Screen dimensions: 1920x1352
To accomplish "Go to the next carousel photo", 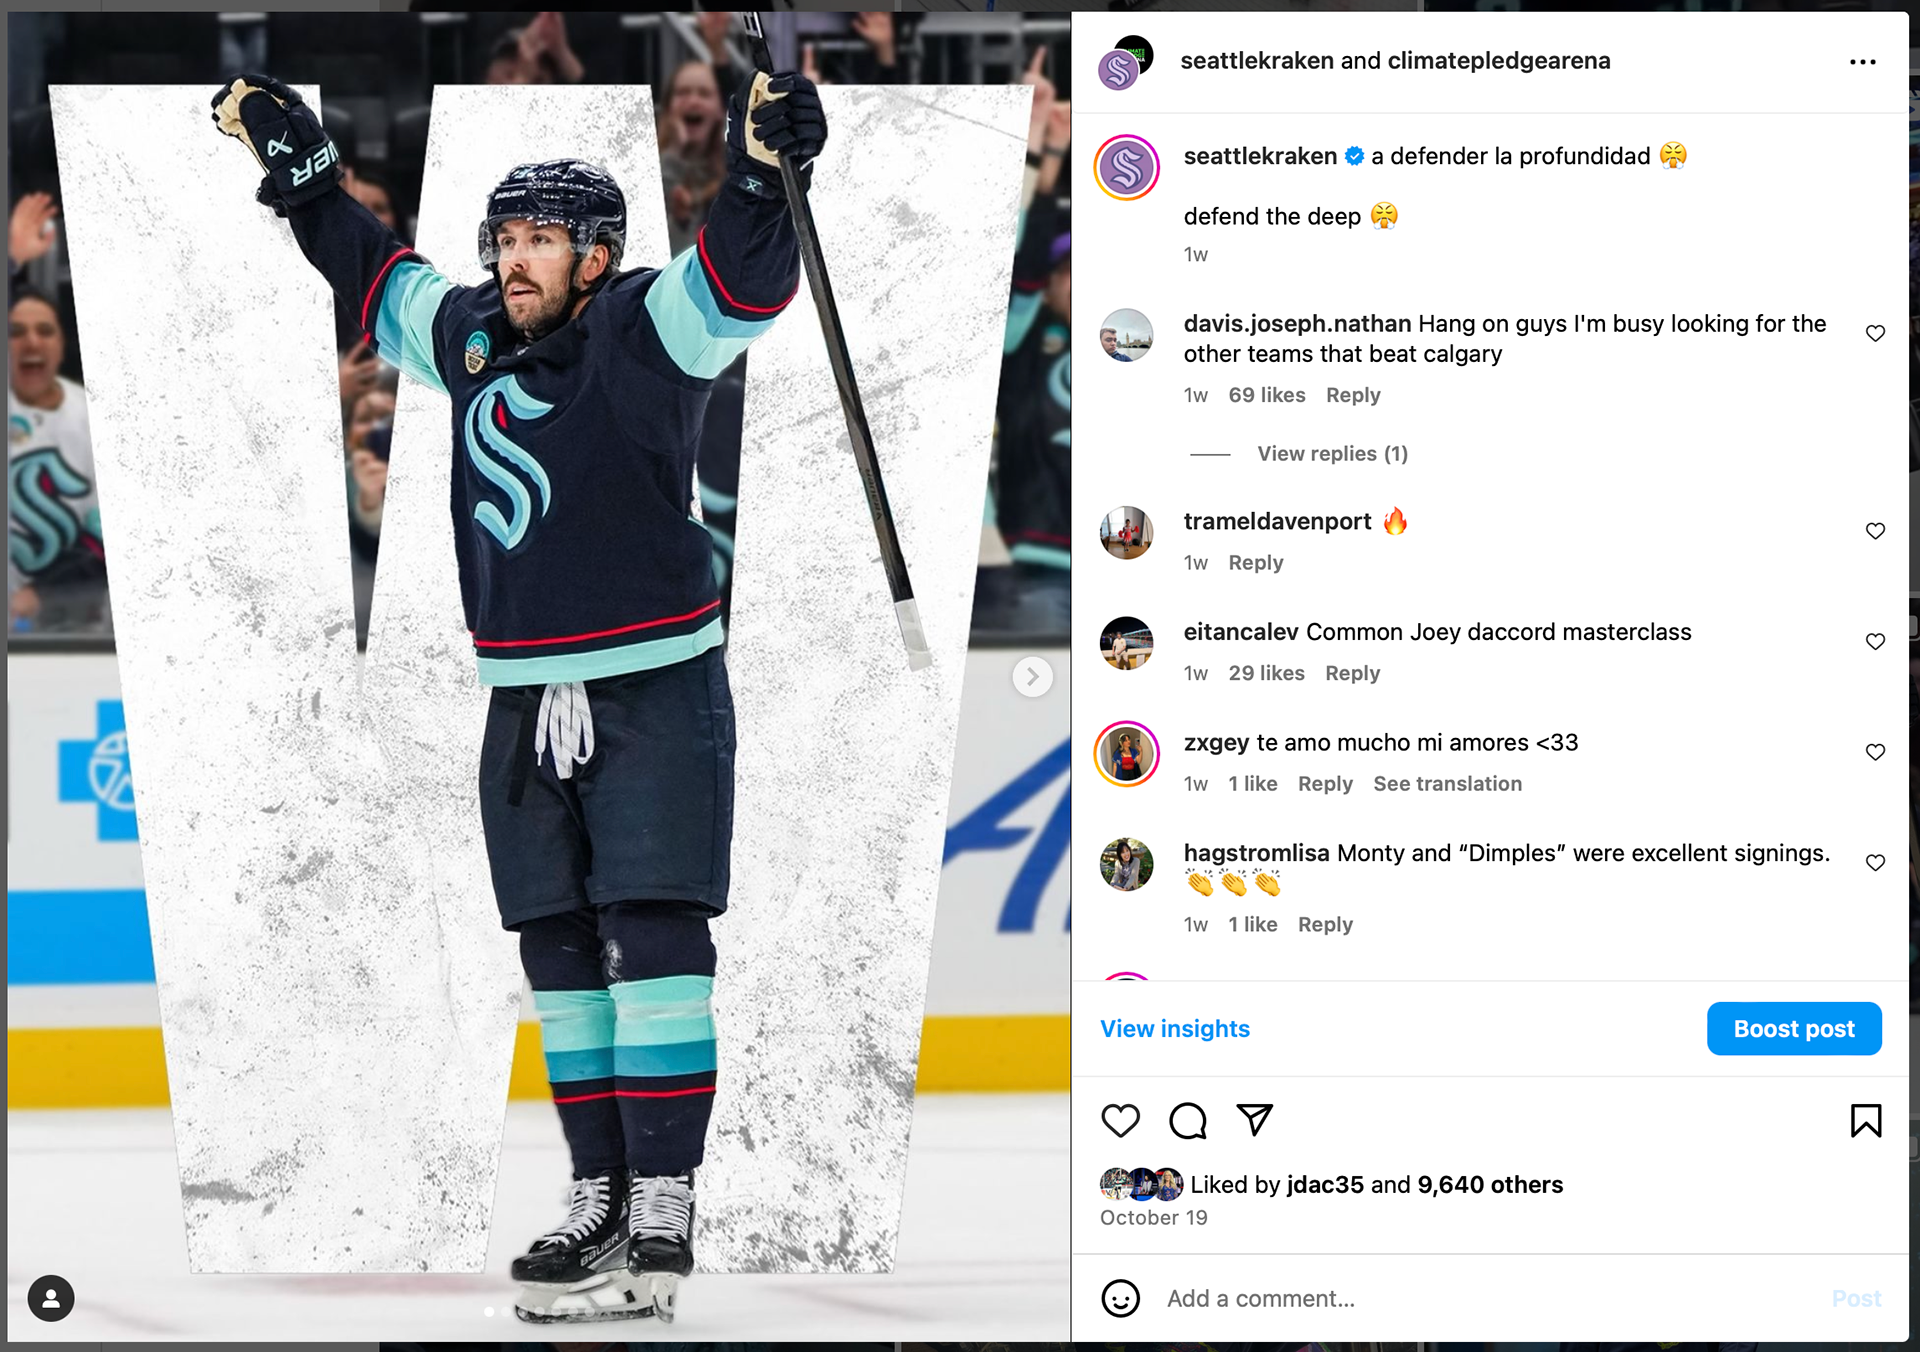I will pos(1032,677).
